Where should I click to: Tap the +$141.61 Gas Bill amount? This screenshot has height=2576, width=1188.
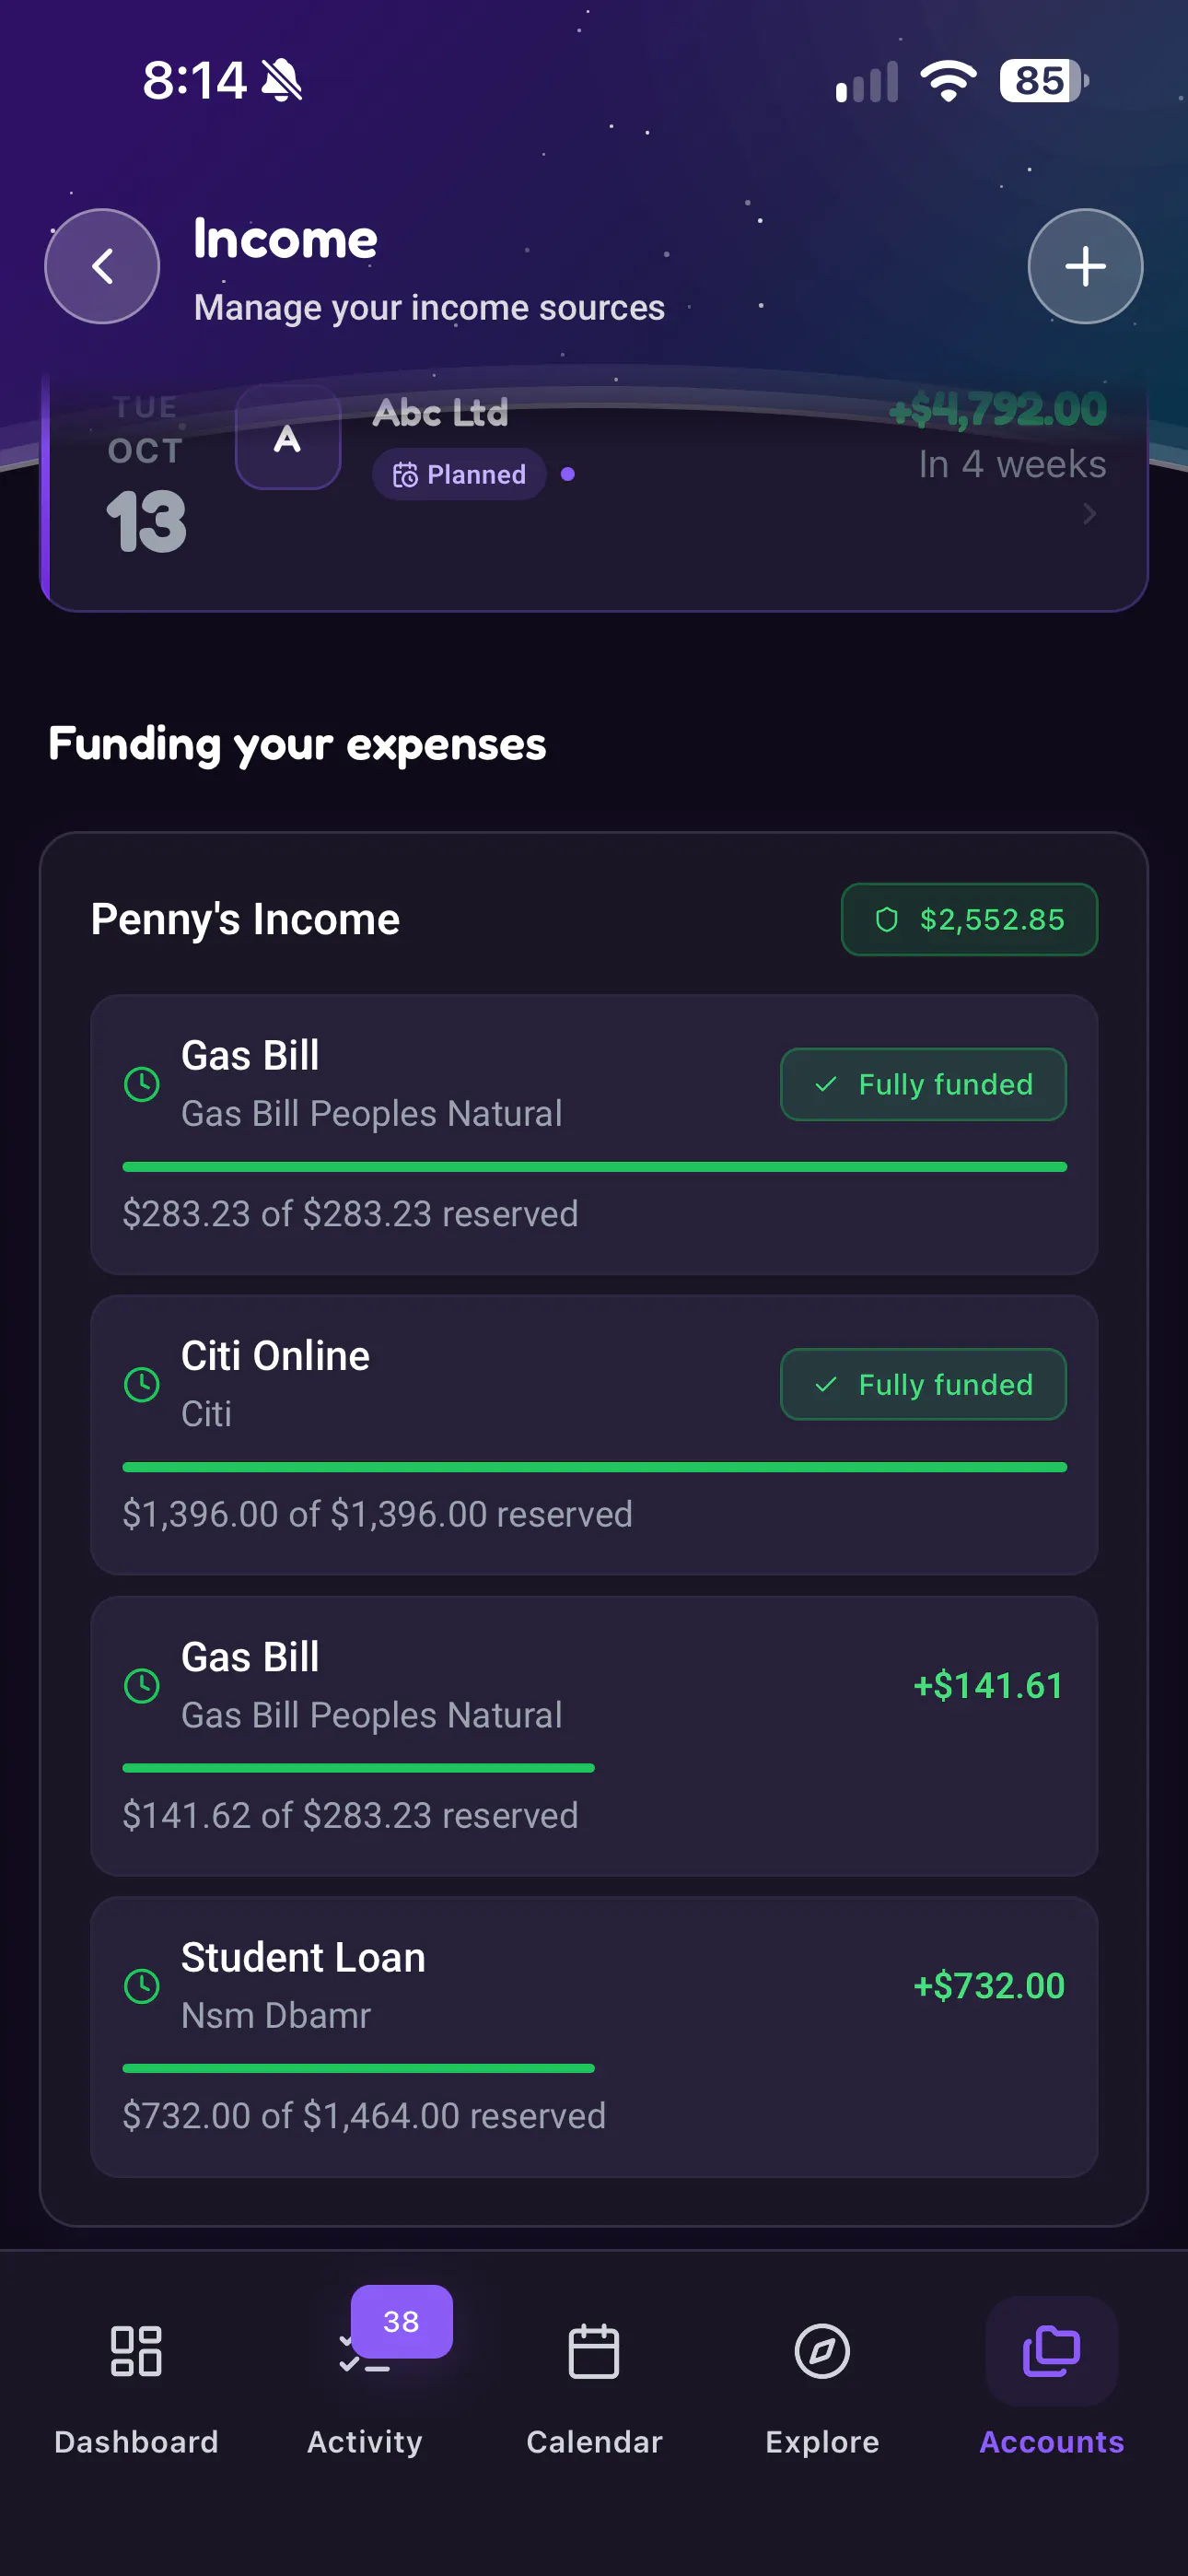pos(988,1685)
